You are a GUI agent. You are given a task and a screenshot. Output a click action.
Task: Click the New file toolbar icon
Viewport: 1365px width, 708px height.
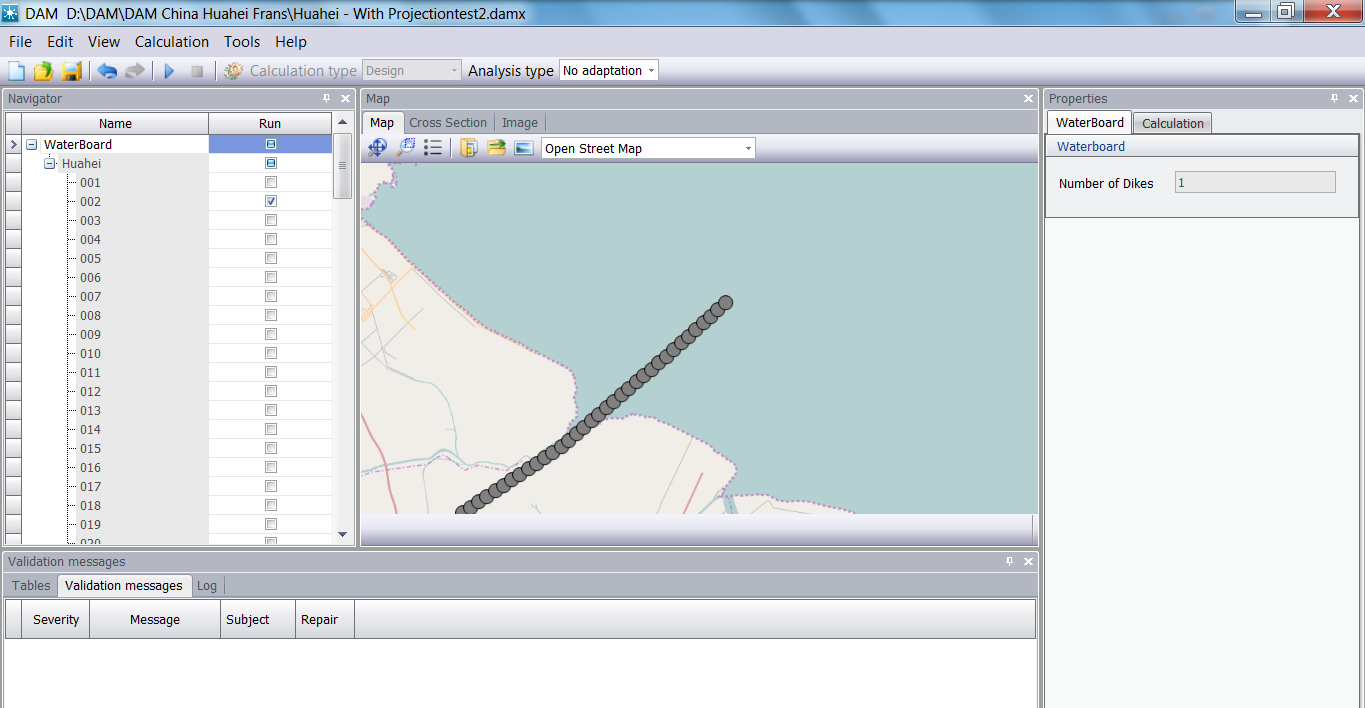[x=17, y=71]
